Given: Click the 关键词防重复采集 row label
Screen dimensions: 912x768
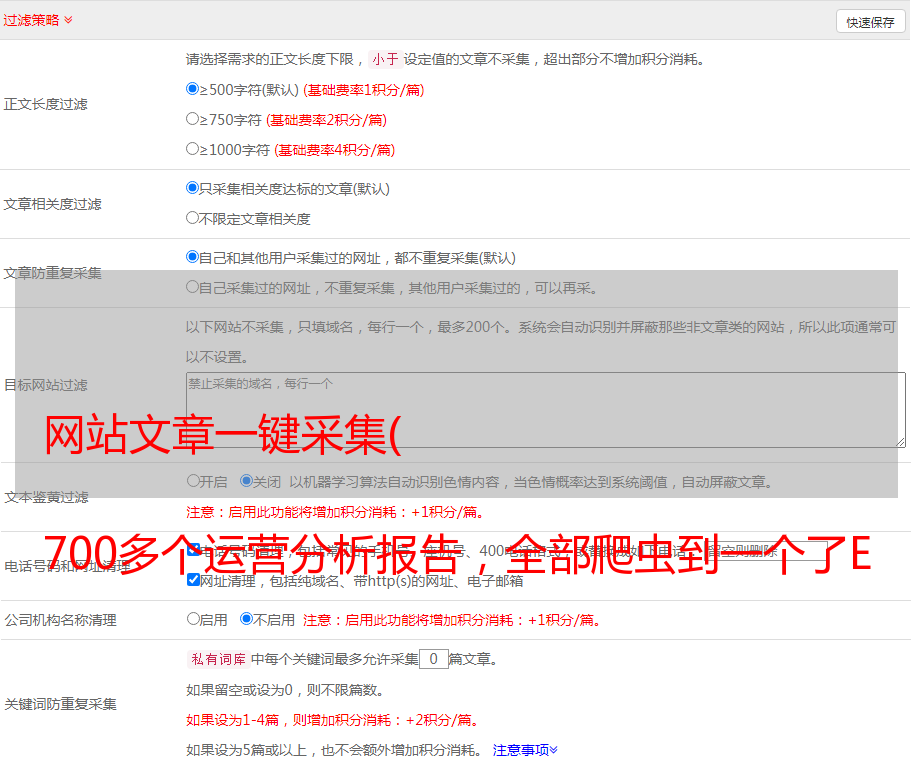Looking at the screenshot, I should pos(60,704).
